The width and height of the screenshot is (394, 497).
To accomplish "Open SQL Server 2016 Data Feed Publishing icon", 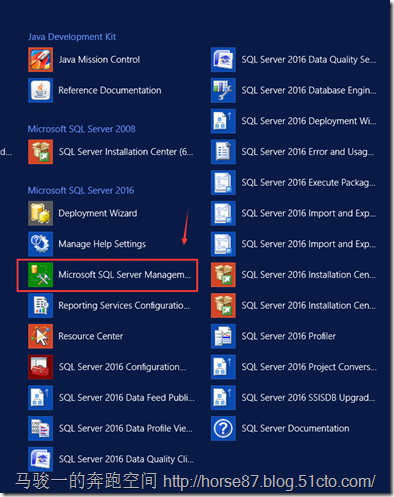I will 40,398.
